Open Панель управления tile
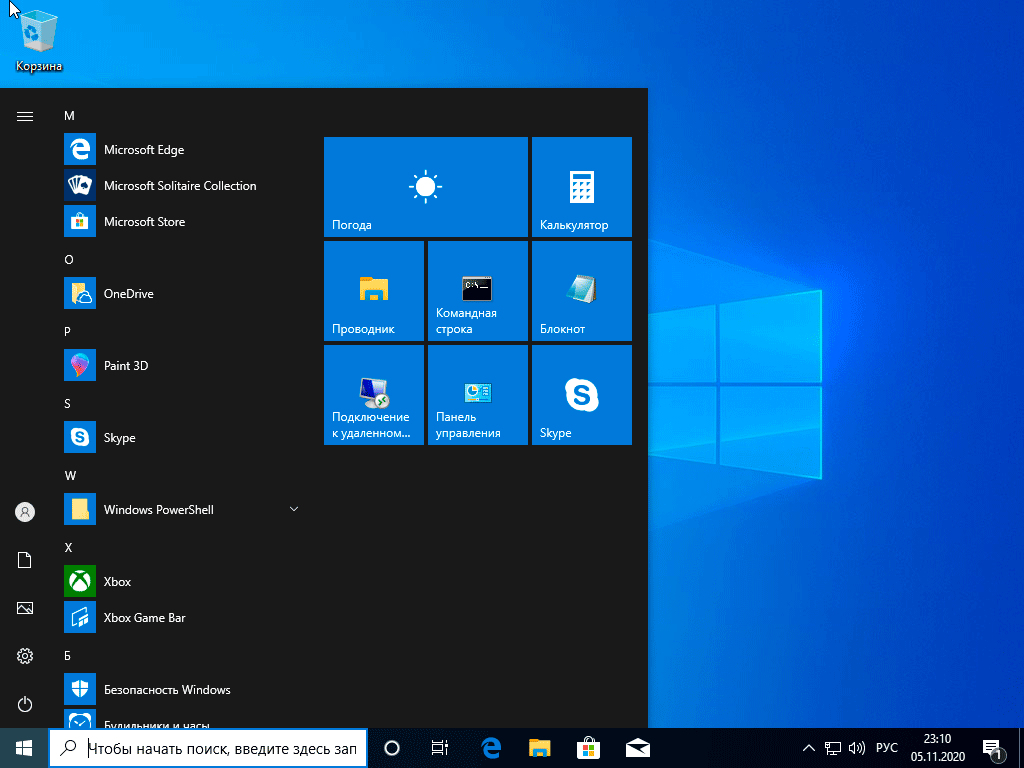Image resolution: width=1024 pixels, height=768 pixels. (477, 395)
